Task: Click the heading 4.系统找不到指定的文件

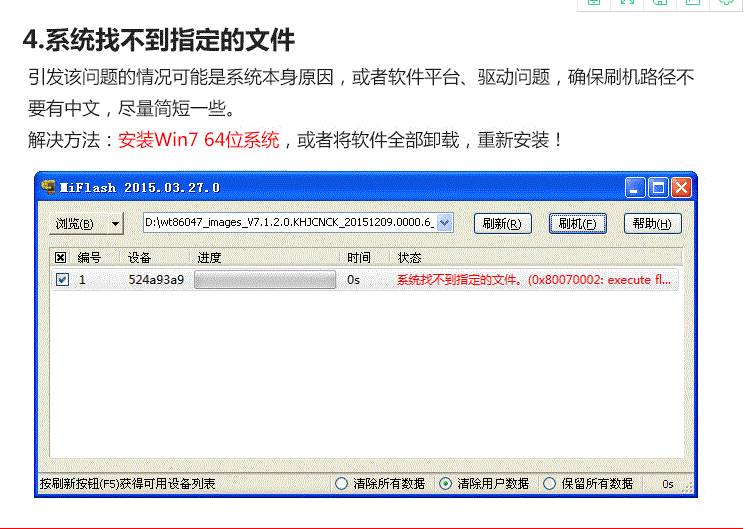Action: pyautogui.click(x=158, y=40)
